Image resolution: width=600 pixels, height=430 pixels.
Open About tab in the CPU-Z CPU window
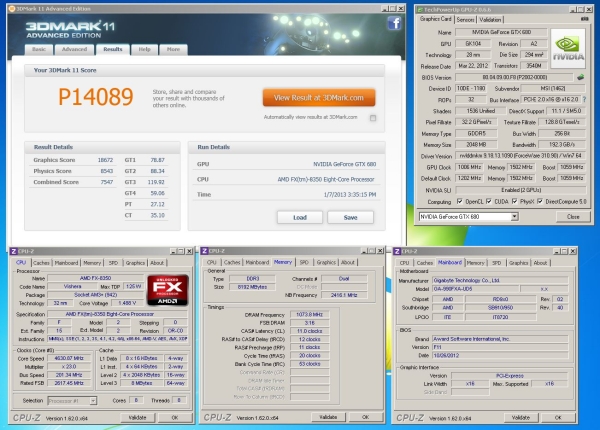click(157, 263)
